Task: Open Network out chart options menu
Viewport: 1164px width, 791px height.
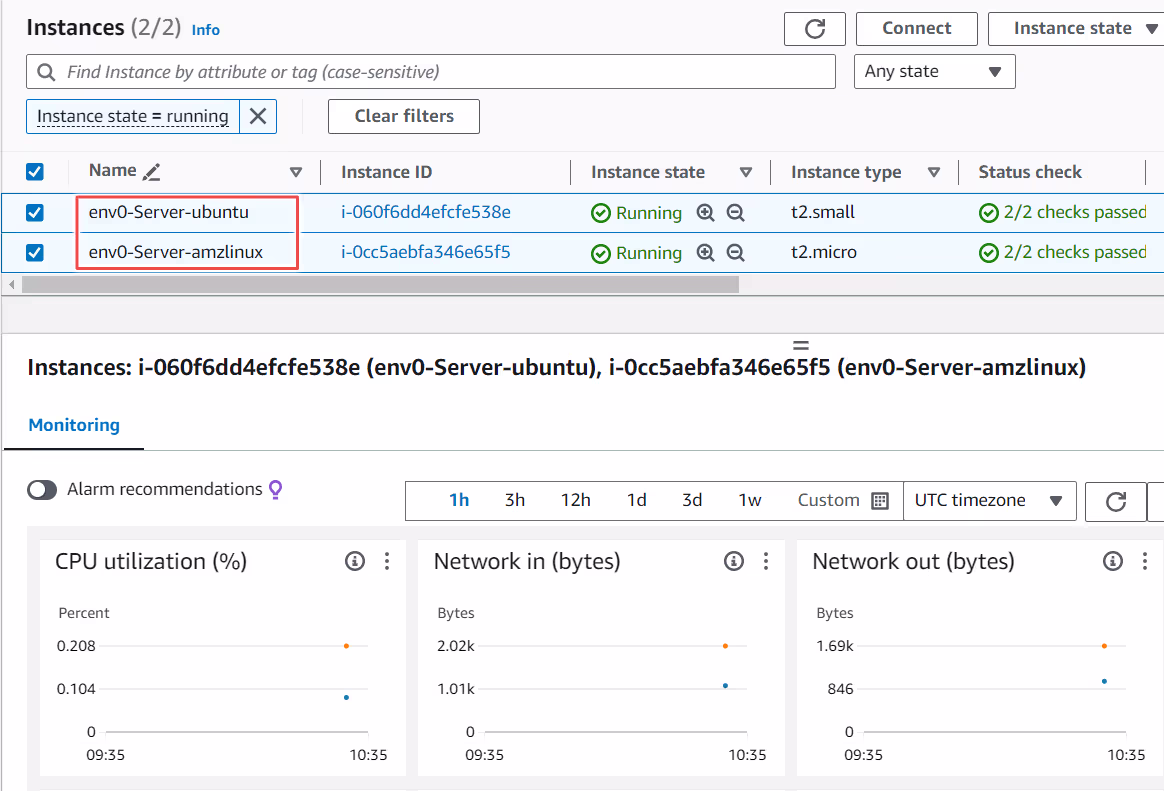Action: (x=1145, y=561)
